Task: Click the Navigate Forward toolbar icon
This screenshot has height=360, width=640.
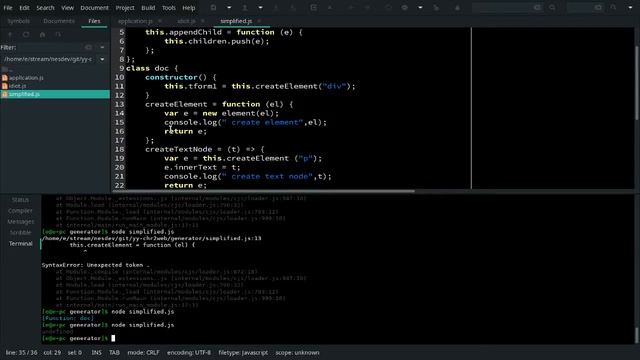Action: pyautogui.click(x=367, y=7)
